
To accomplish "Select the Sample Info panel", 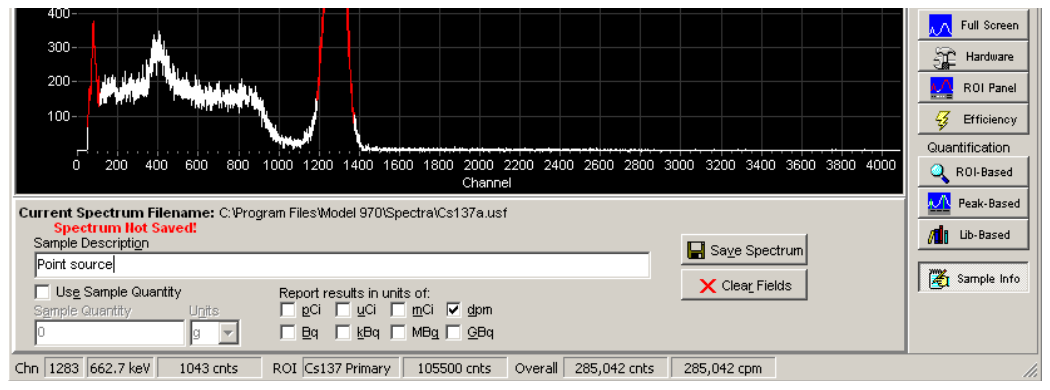I will (972, 277).
